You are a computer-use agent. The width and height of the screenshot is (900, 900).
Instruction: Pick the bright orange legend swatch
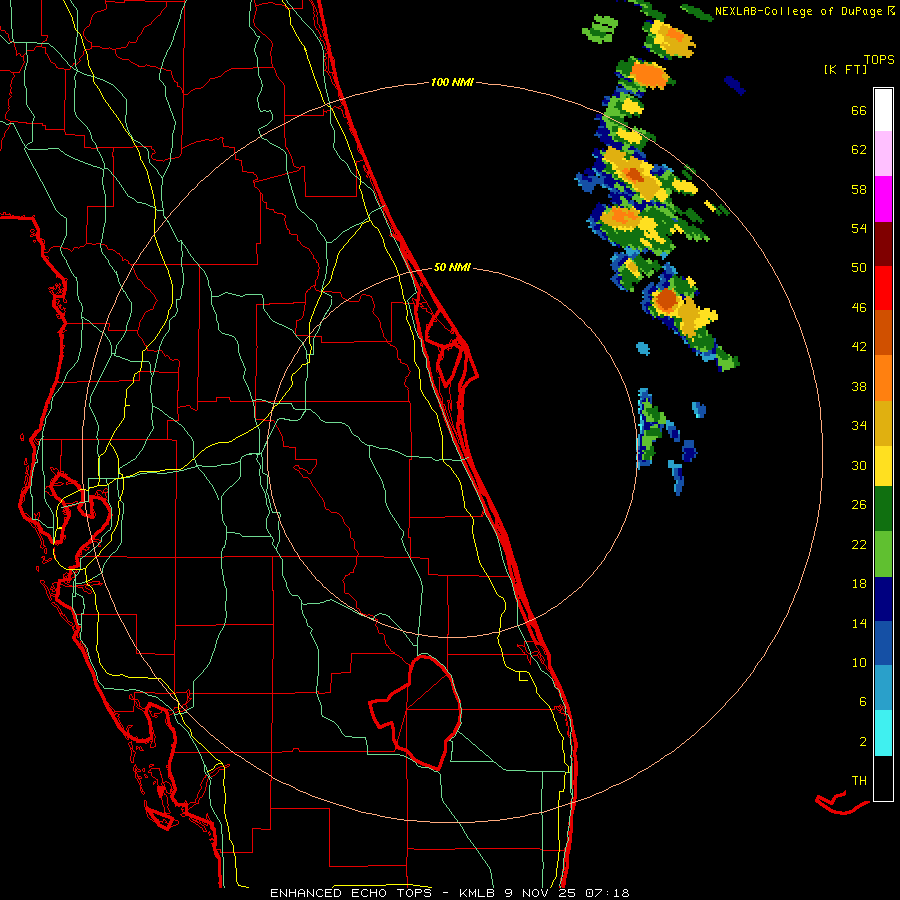pos(883,378)
